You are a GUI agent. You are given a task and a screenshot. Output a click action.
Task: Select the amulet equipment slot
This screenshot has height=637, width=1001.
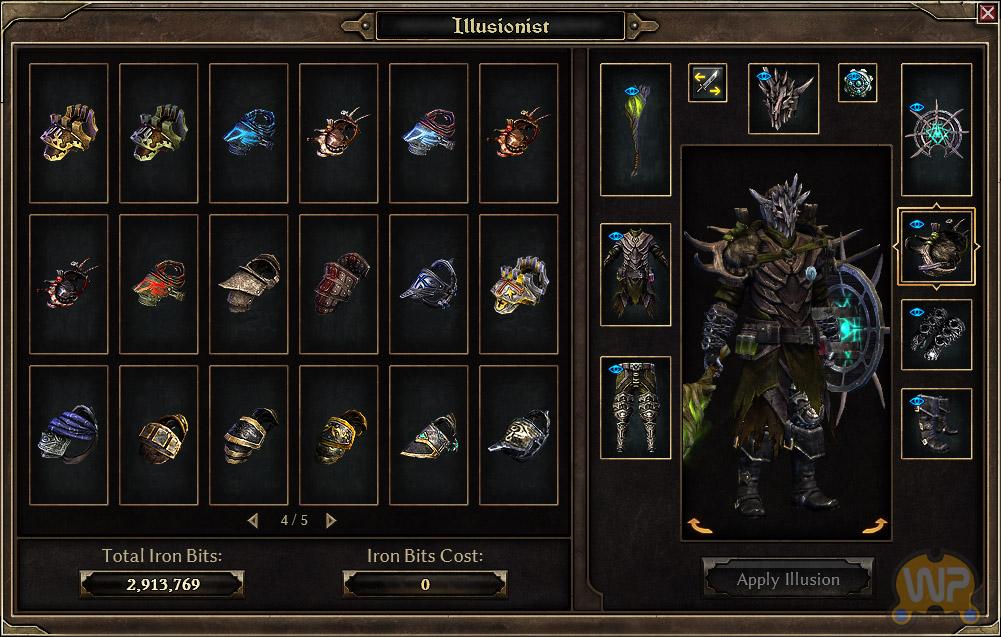(x=857, y=82)
